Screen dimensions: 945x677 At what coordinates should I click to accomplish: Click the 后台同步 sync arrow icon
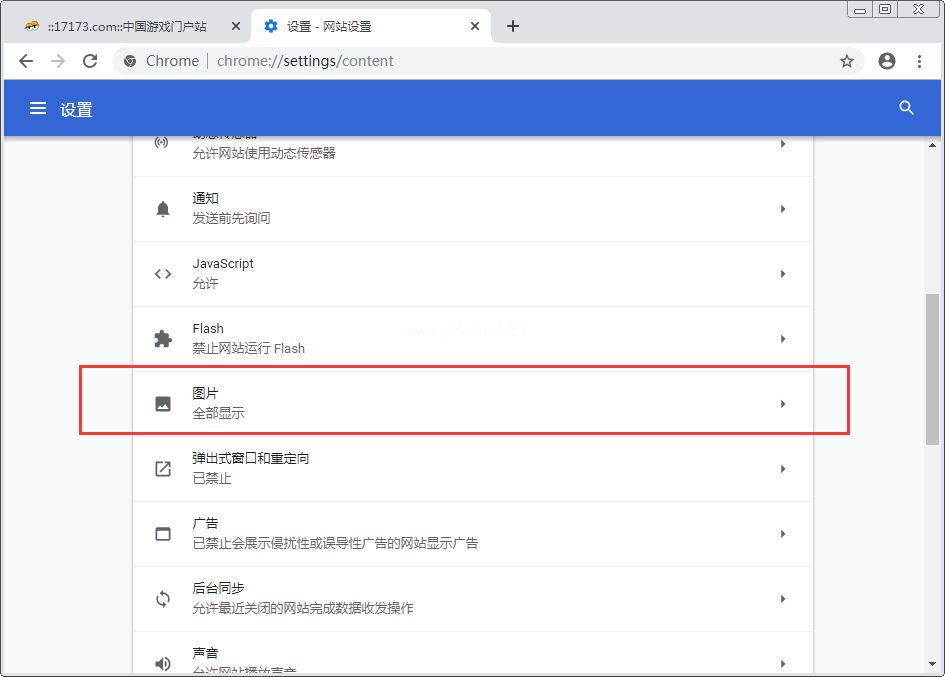[x=163, y=598]
